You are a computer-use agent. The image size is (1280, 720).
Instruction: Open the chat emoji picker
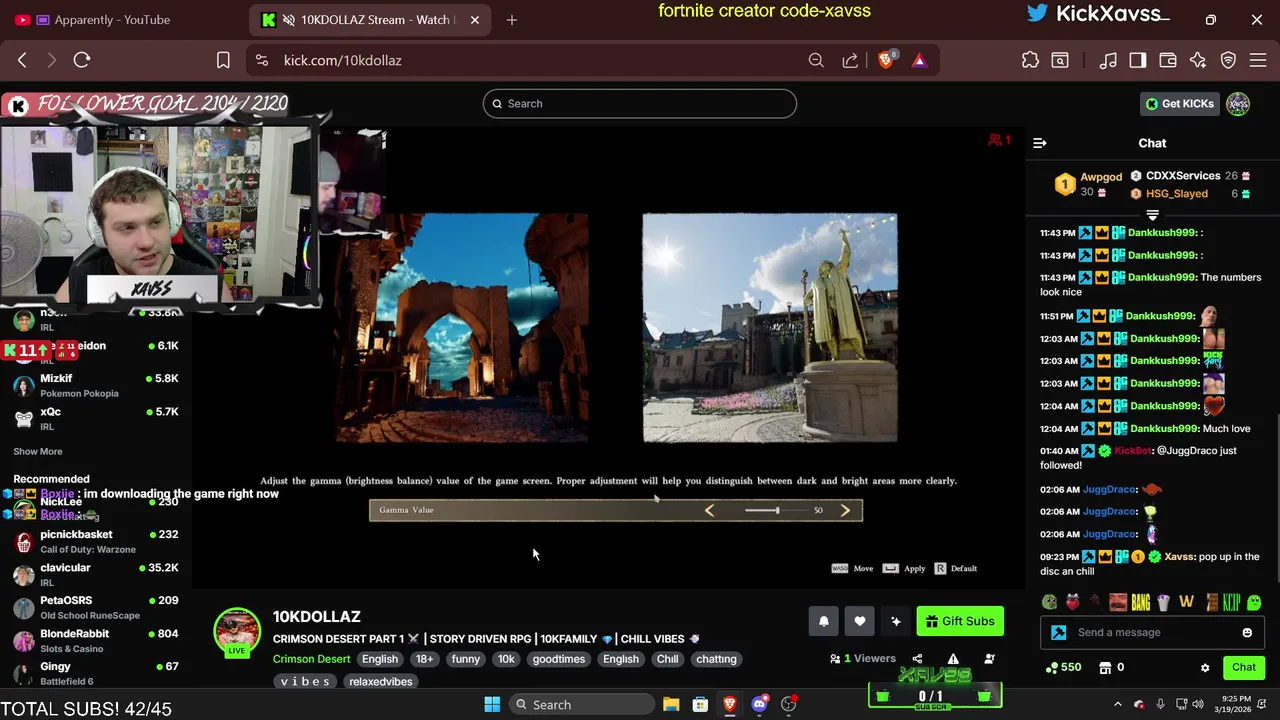[1247, 632]
